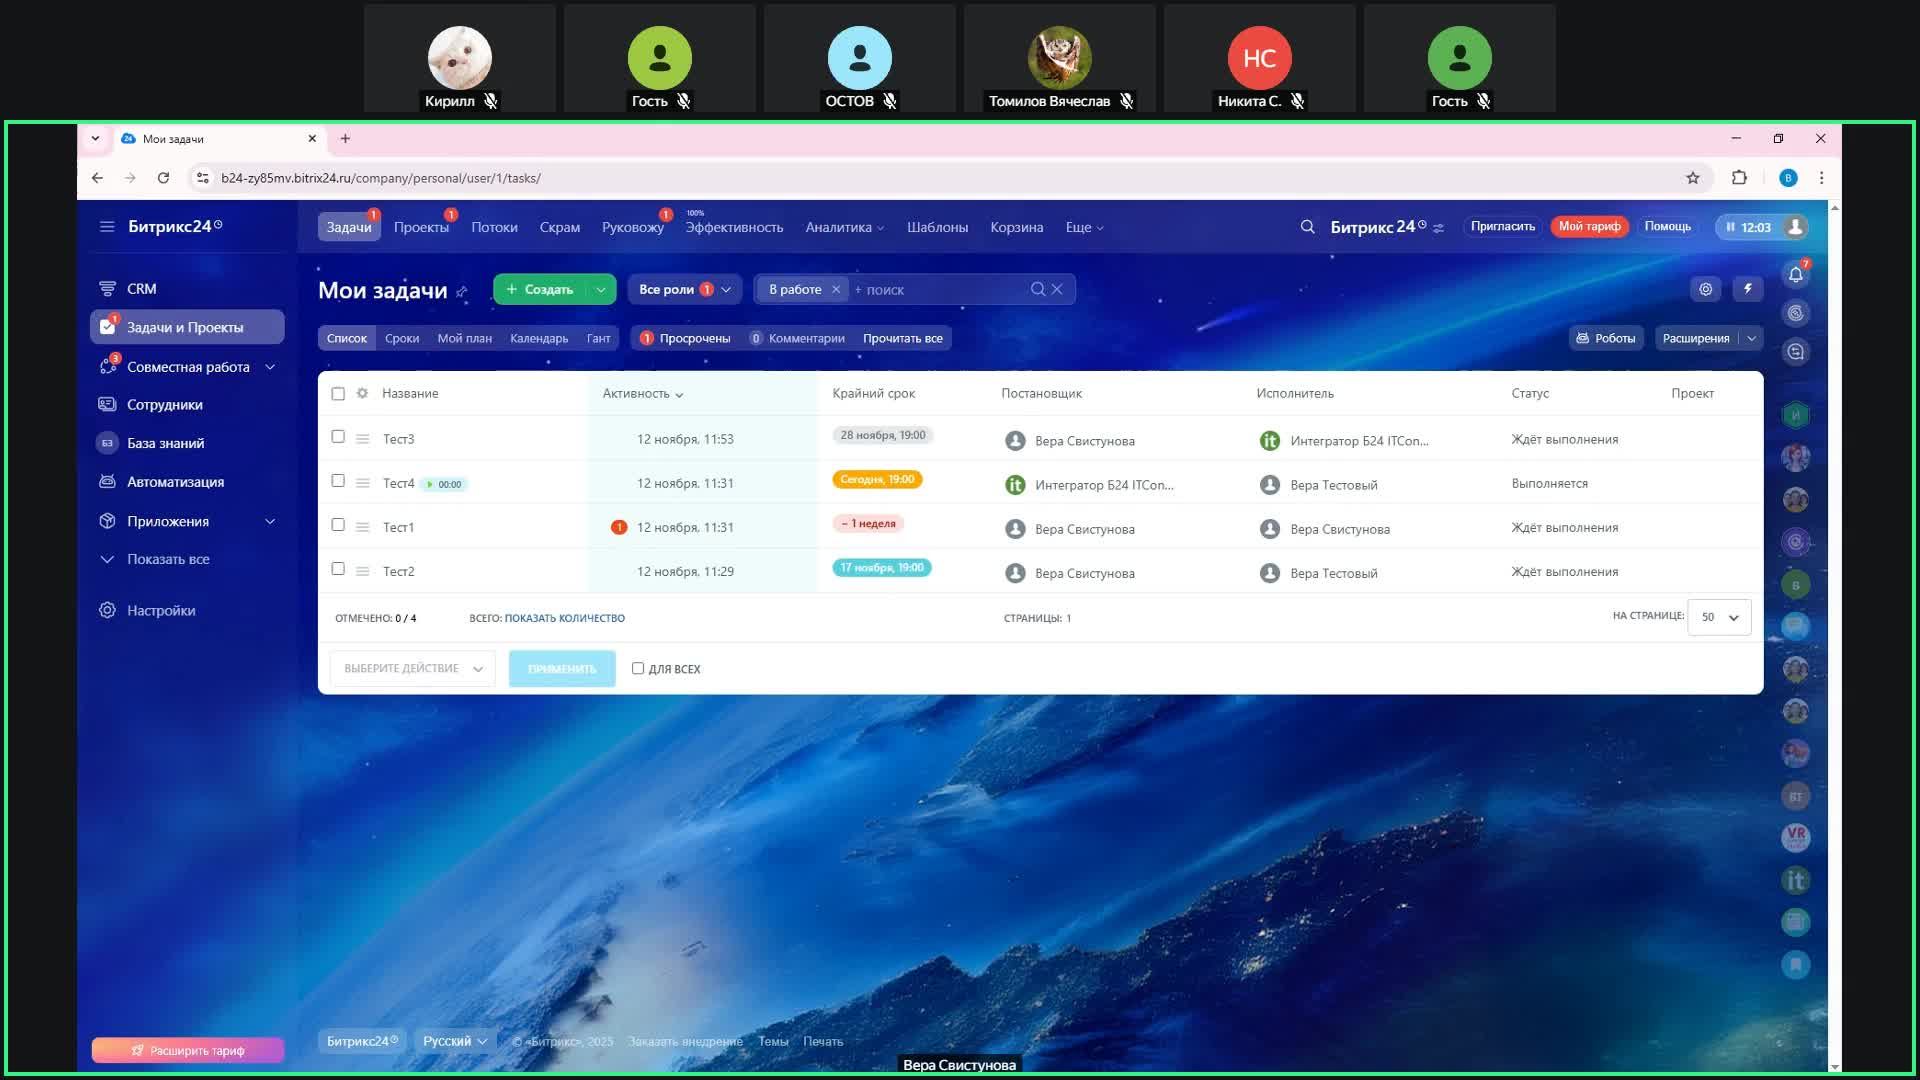Click the settings gear above the task list

(x=1705, y=289)
